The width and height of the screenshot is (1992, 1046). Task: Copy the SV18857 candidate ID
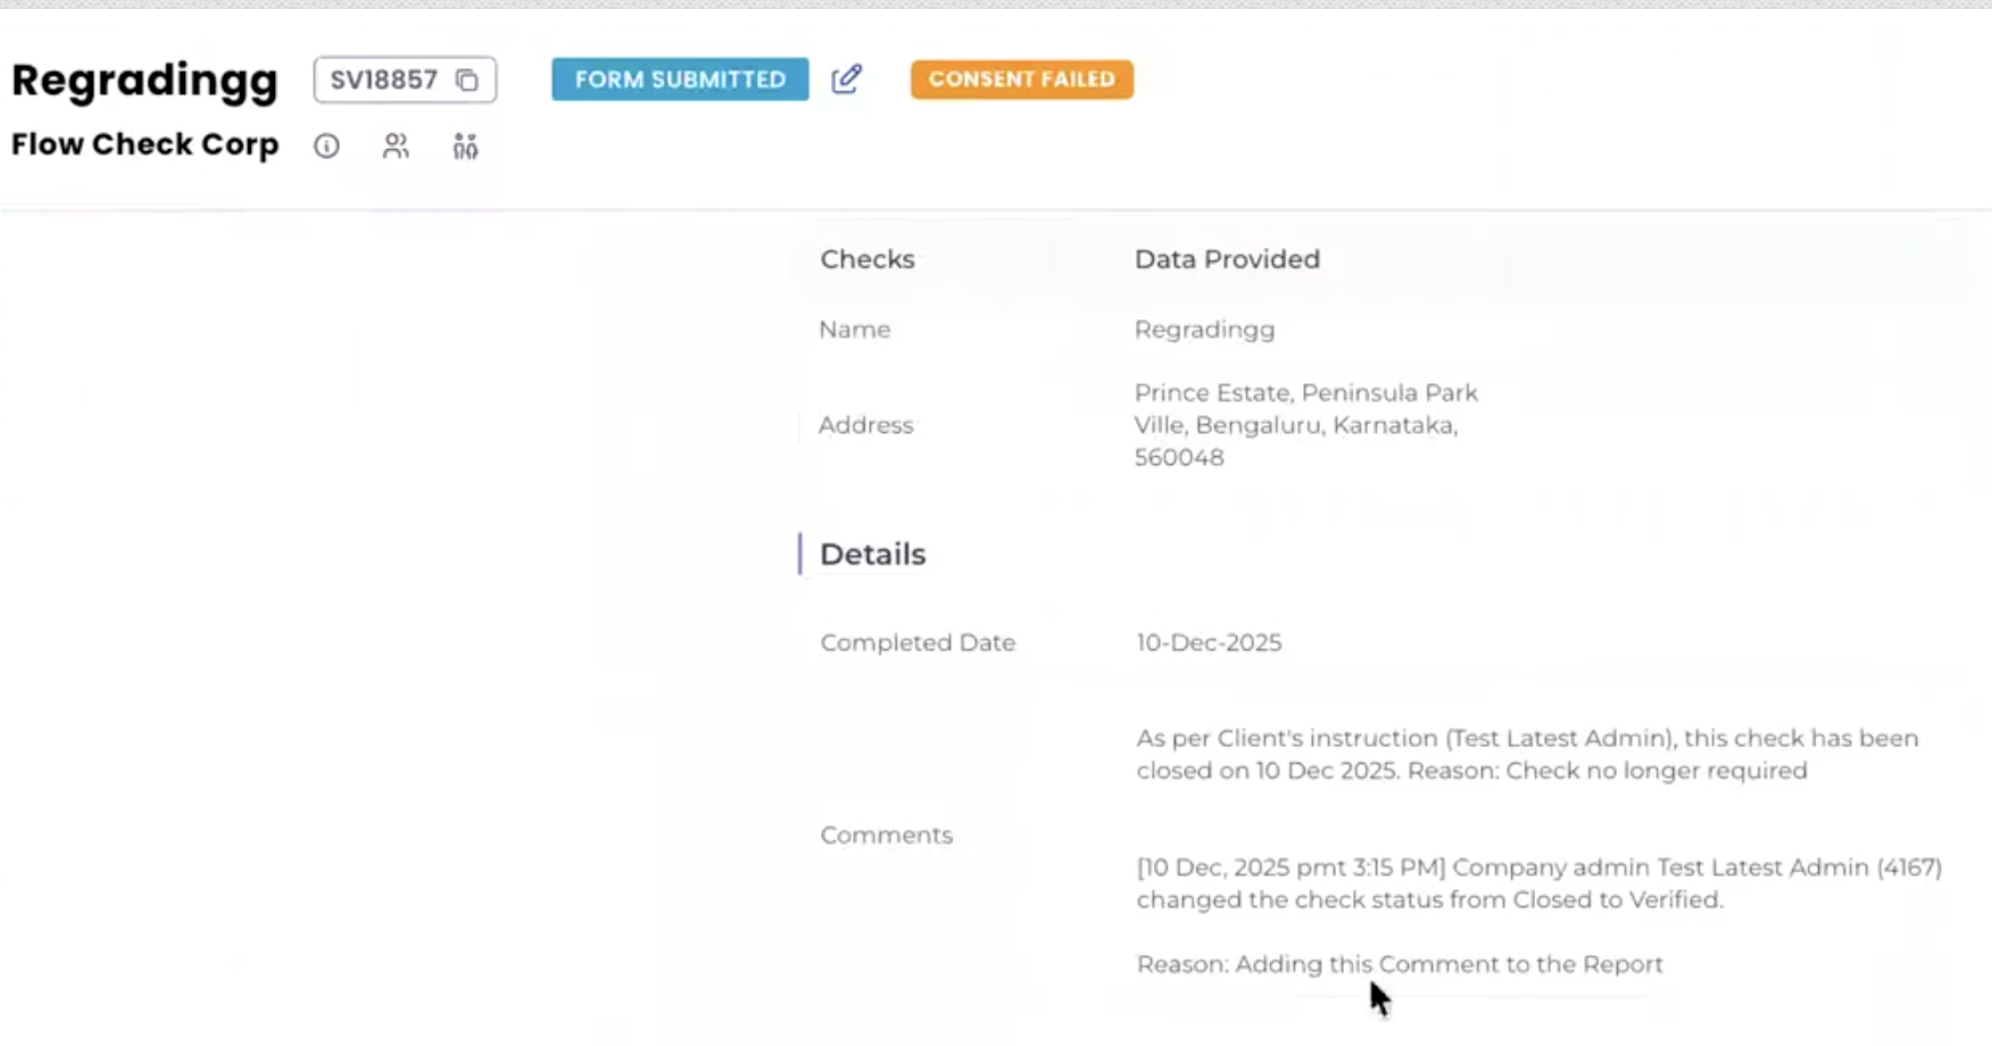467,80
